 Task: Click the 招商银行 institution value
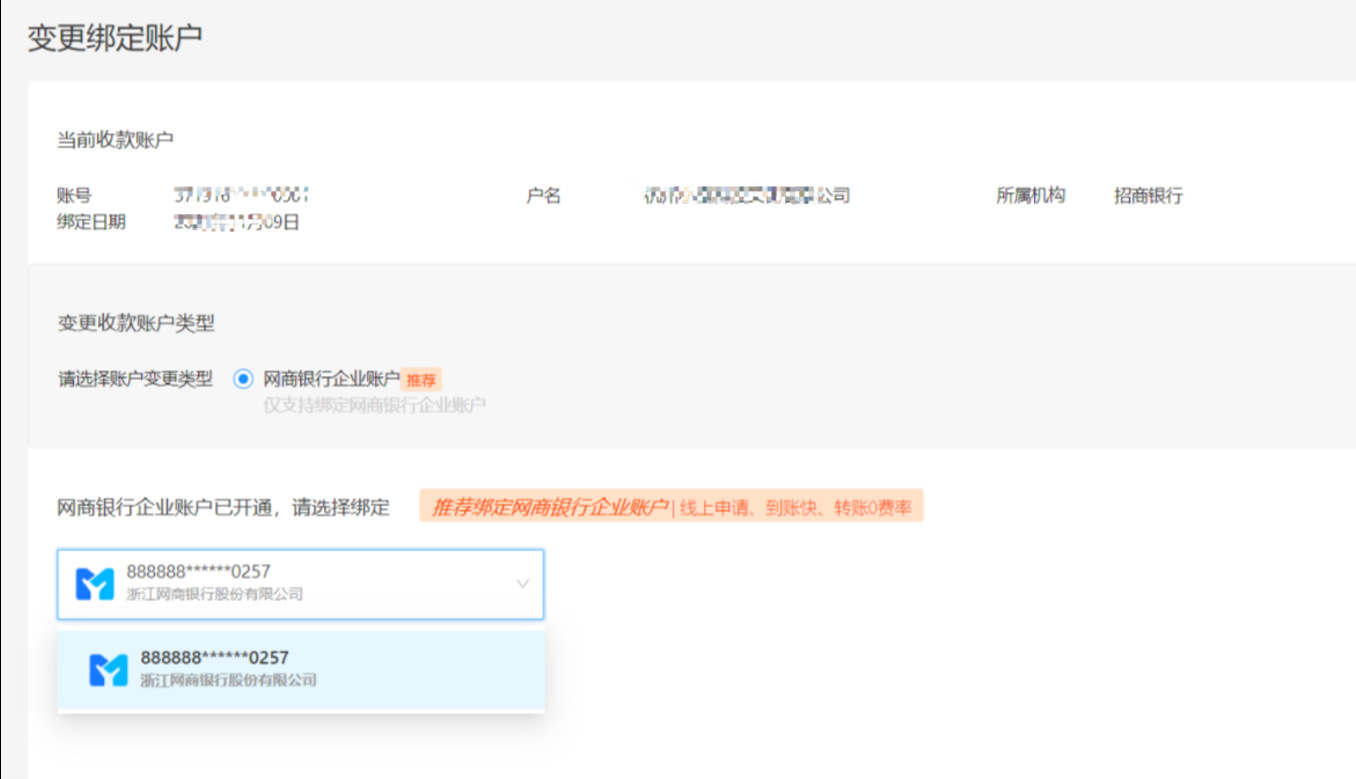(1148, 196)
